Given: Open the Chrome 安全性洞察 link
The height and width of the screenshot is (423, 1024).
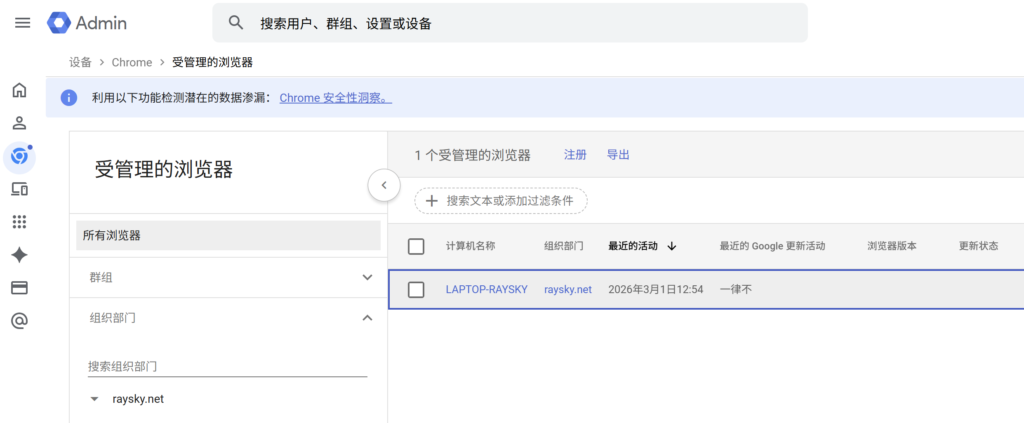Looking at the screenshot, I should 335,98.
